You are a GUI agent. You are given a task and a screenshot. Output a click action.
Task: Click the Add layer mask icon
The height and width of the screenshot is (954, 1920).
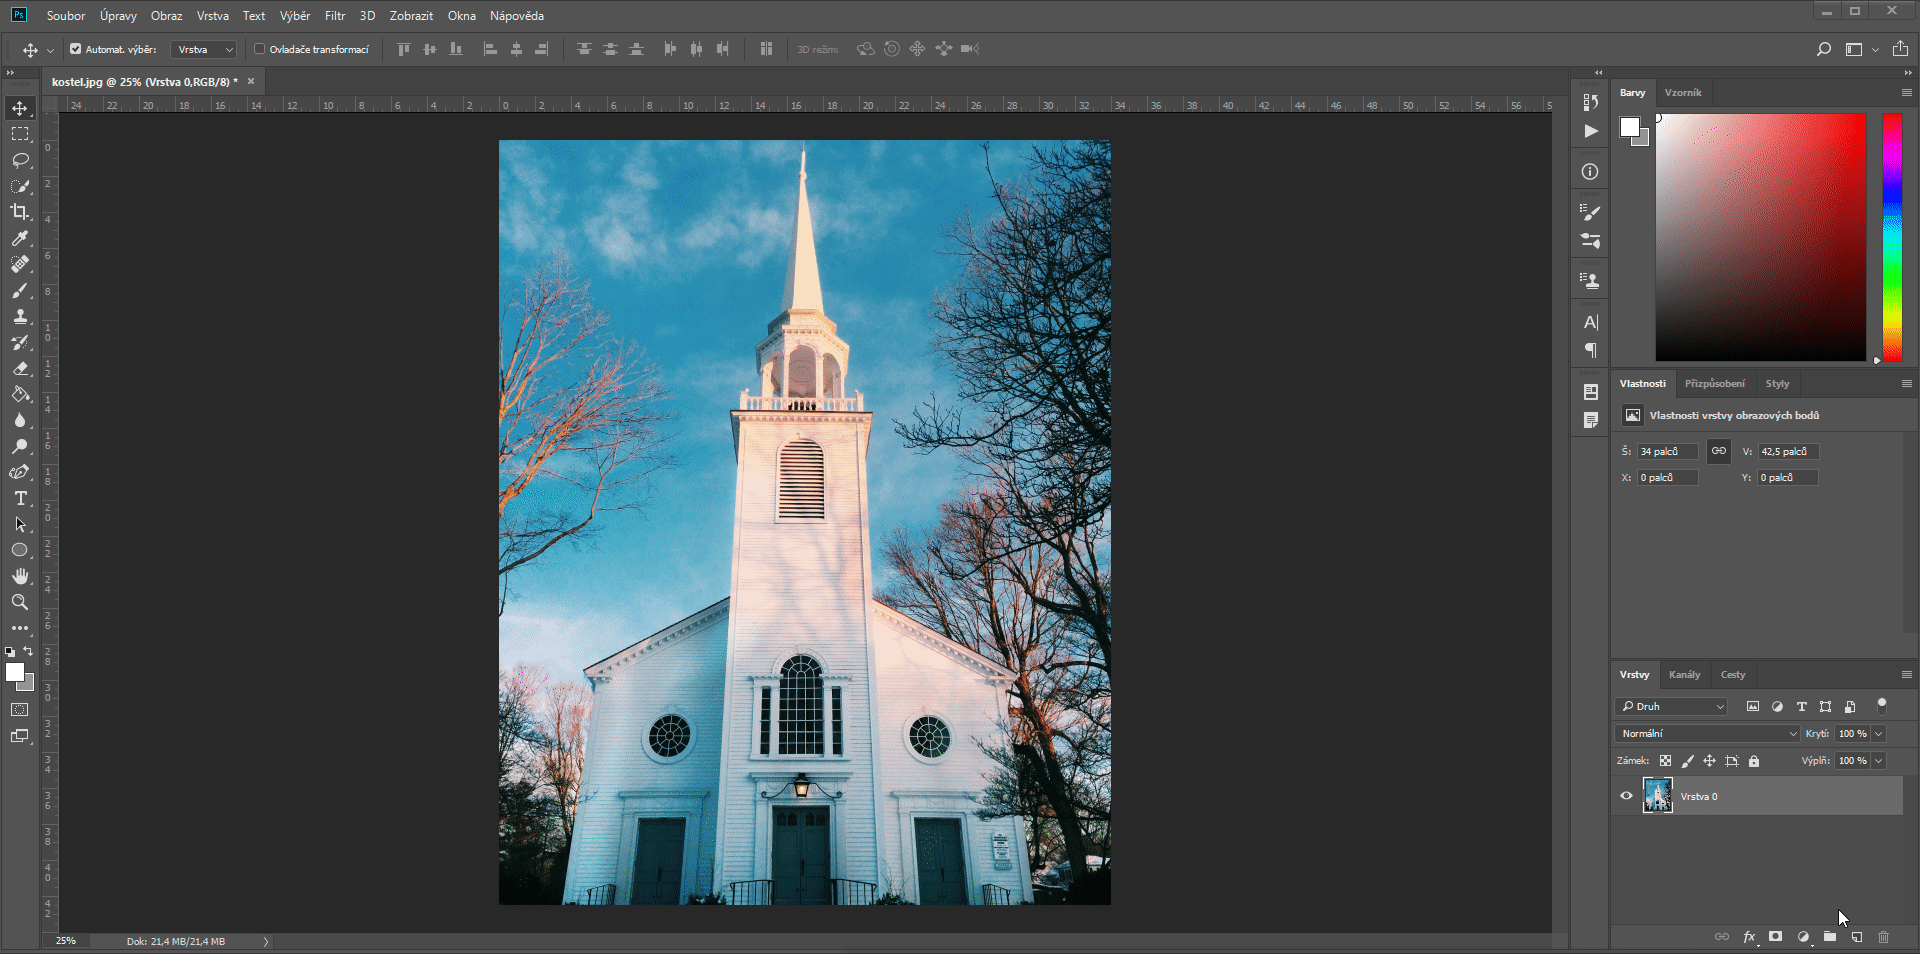pyautogui.click(x=1775, y=938)
